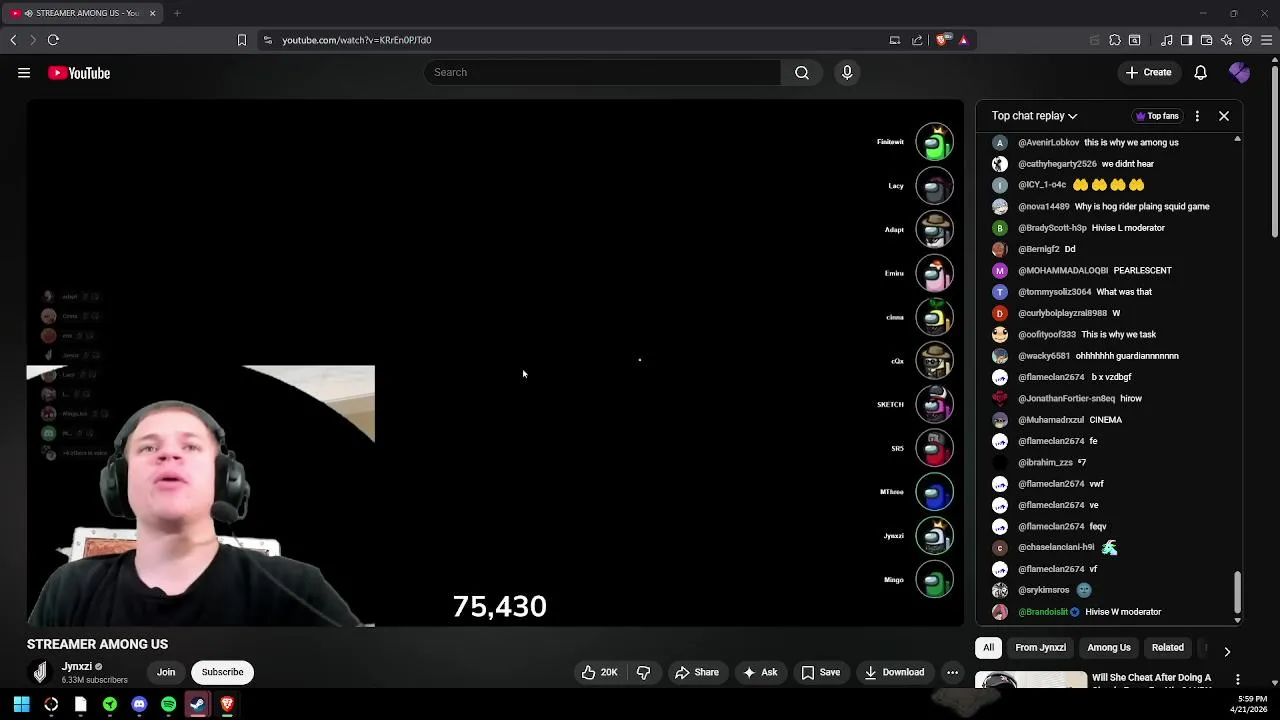This screenshot has width=1280, height=720.
Task: Expand the Top chat replay dropdown
Action: (1034, 116)
